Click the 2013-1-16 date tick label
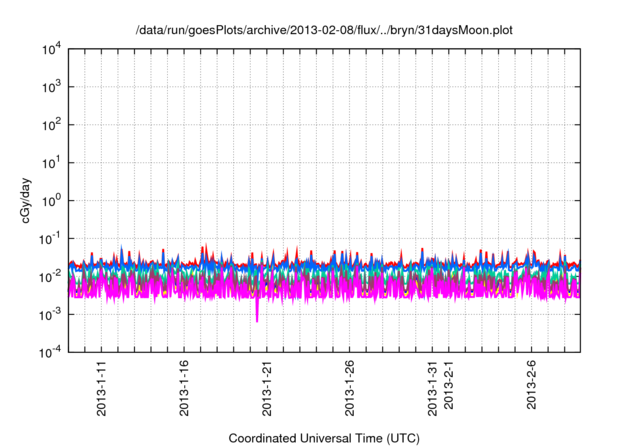 (x=184, y=388)
